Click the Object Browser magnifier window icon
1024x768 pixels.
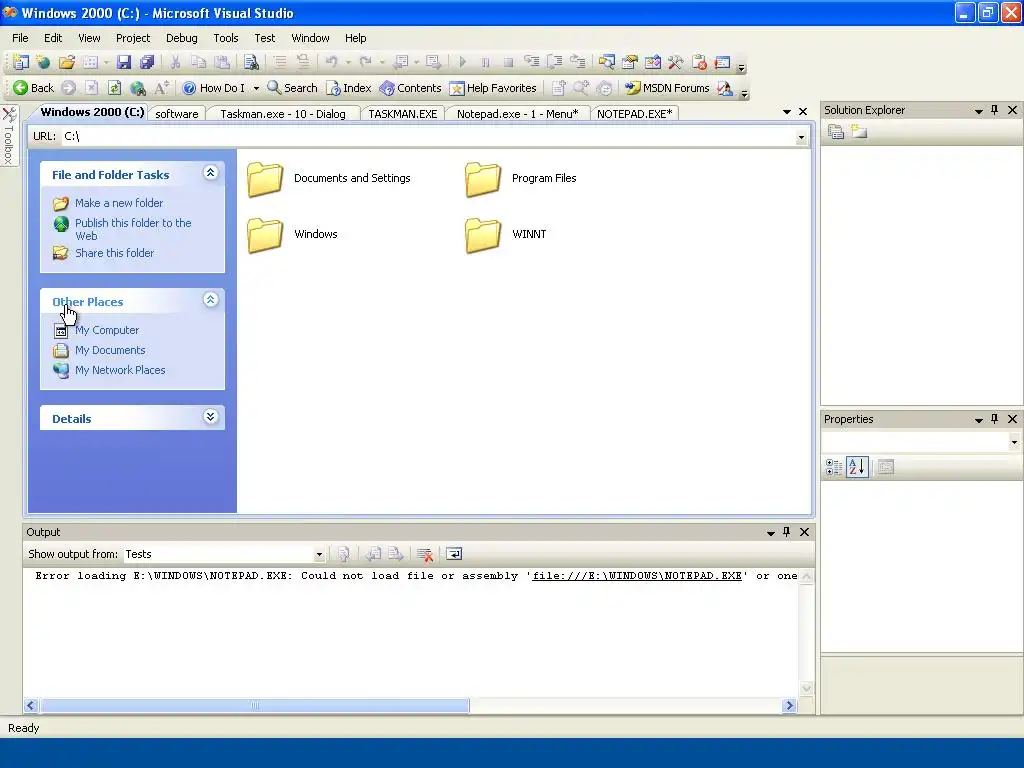[x=607, y=62]
